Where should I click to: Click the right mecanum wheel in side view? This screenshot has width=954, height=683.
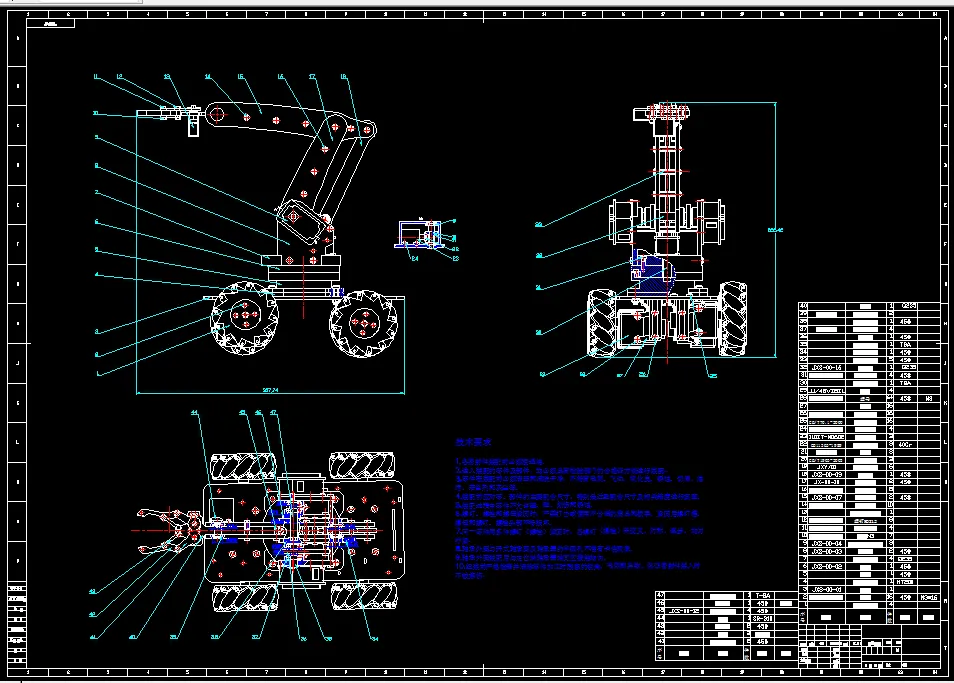363,323
